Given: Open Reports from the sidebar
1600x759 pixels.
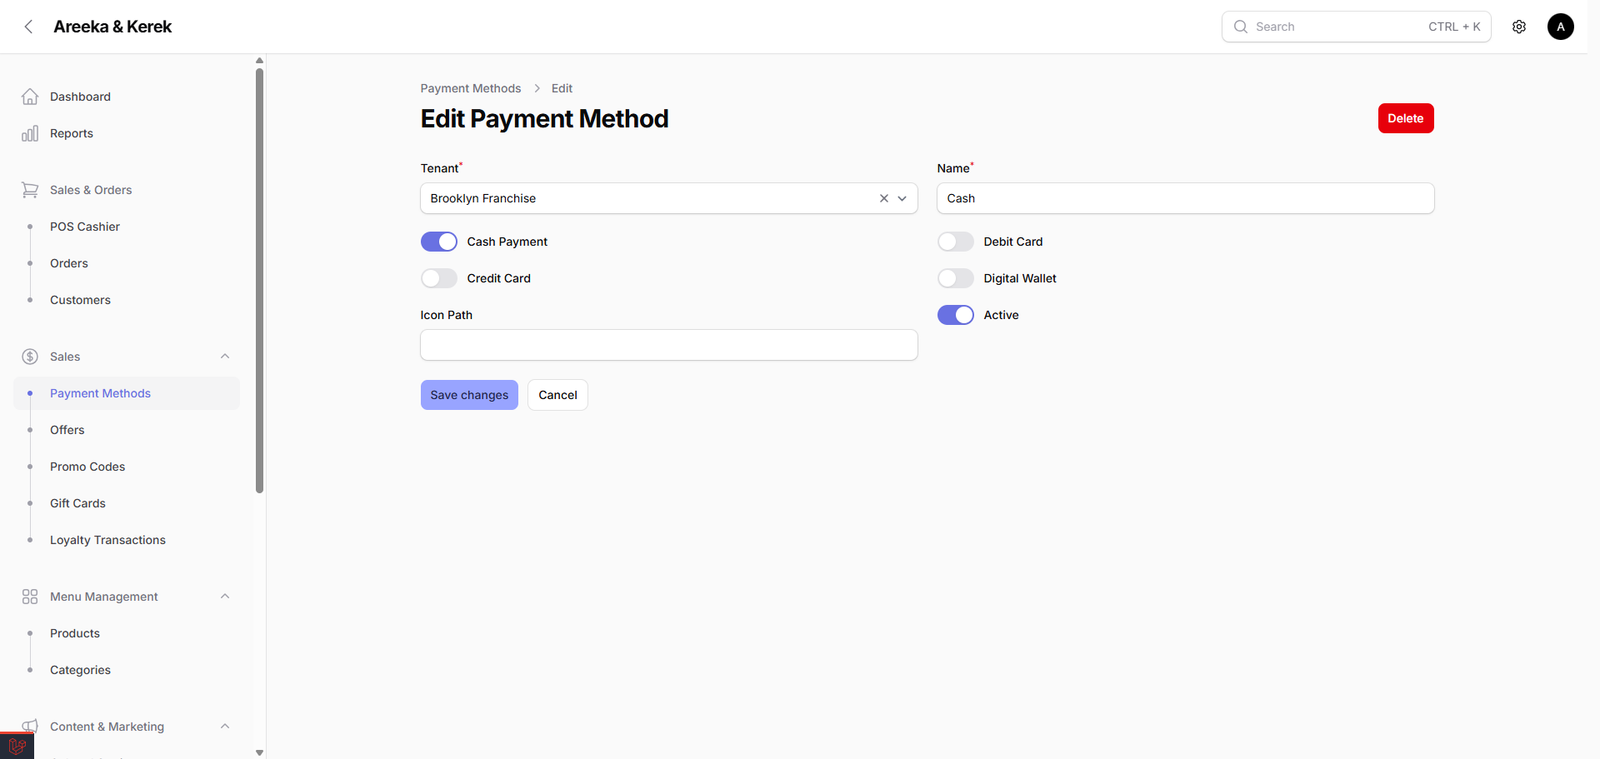Looking at the screenshot, I should tap(71, 133).
